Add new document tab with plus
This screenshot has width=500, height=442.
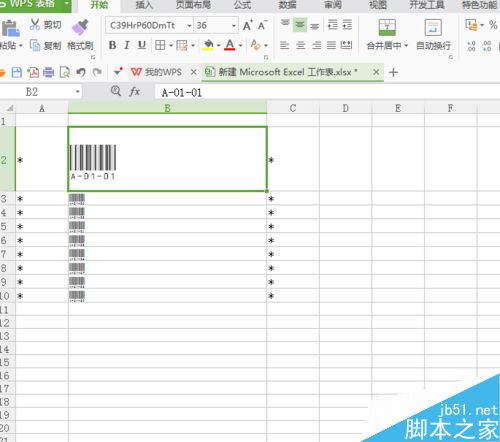[x=393, y=72]
